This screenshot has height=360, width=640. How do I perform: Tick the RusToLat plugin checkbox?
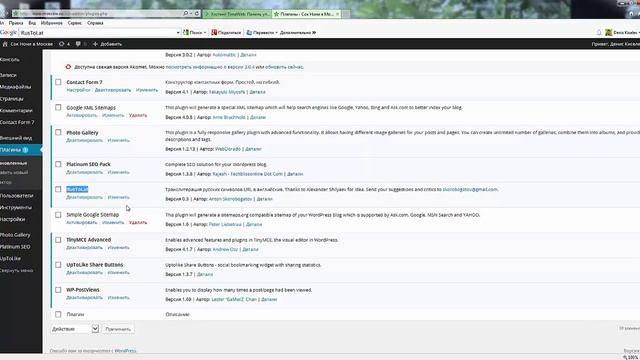pos(58,189)
